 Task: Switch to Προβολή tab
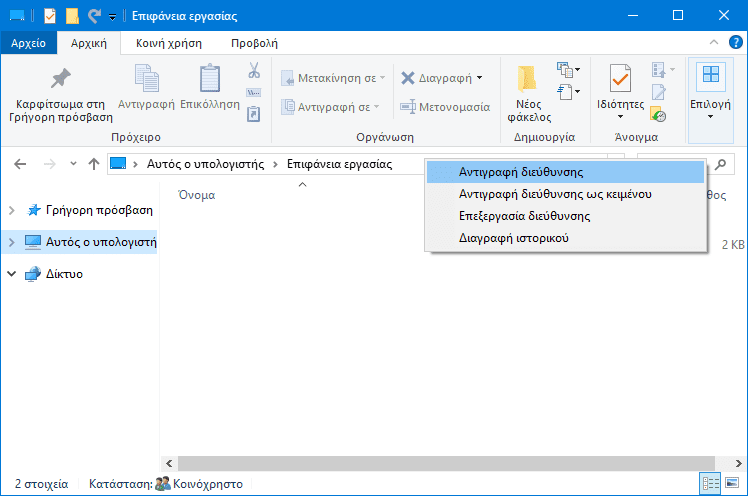click(x=254, y=43)
